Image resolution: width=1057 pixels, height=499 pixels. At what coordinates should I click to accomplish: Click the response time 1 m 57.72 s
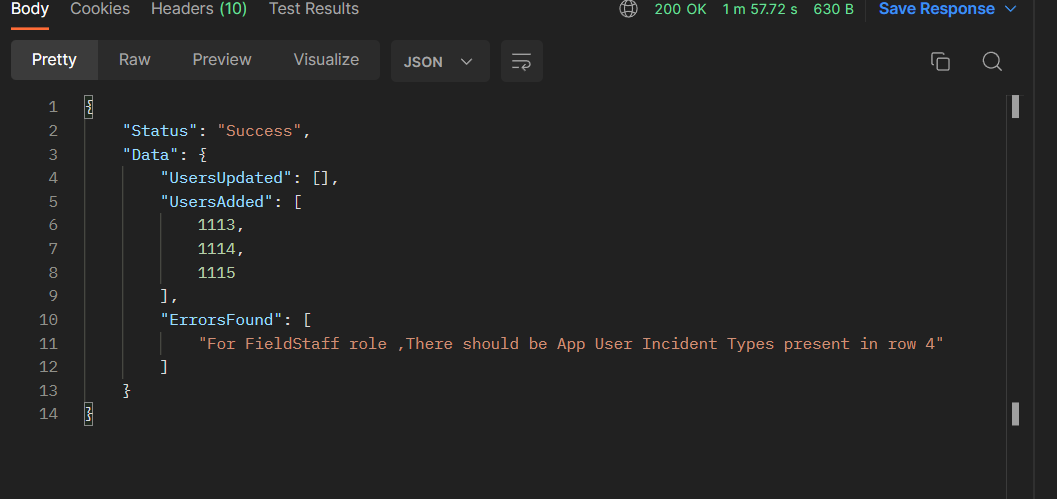(760, 9)
